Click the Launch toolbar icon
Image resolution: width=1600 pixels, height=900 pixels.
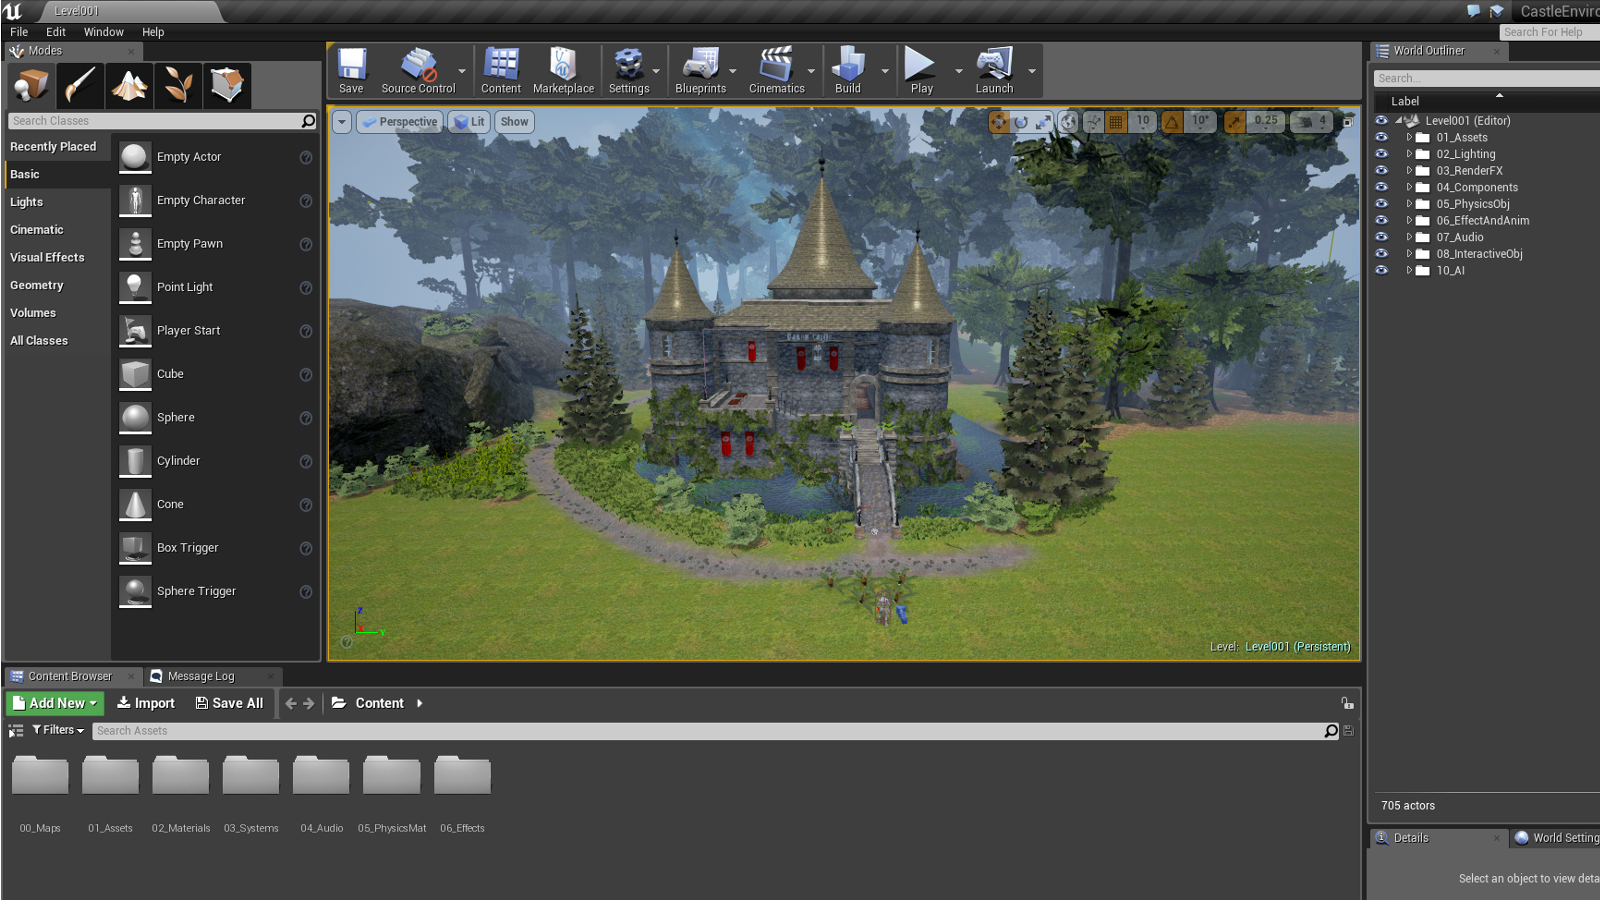[994, 71]
